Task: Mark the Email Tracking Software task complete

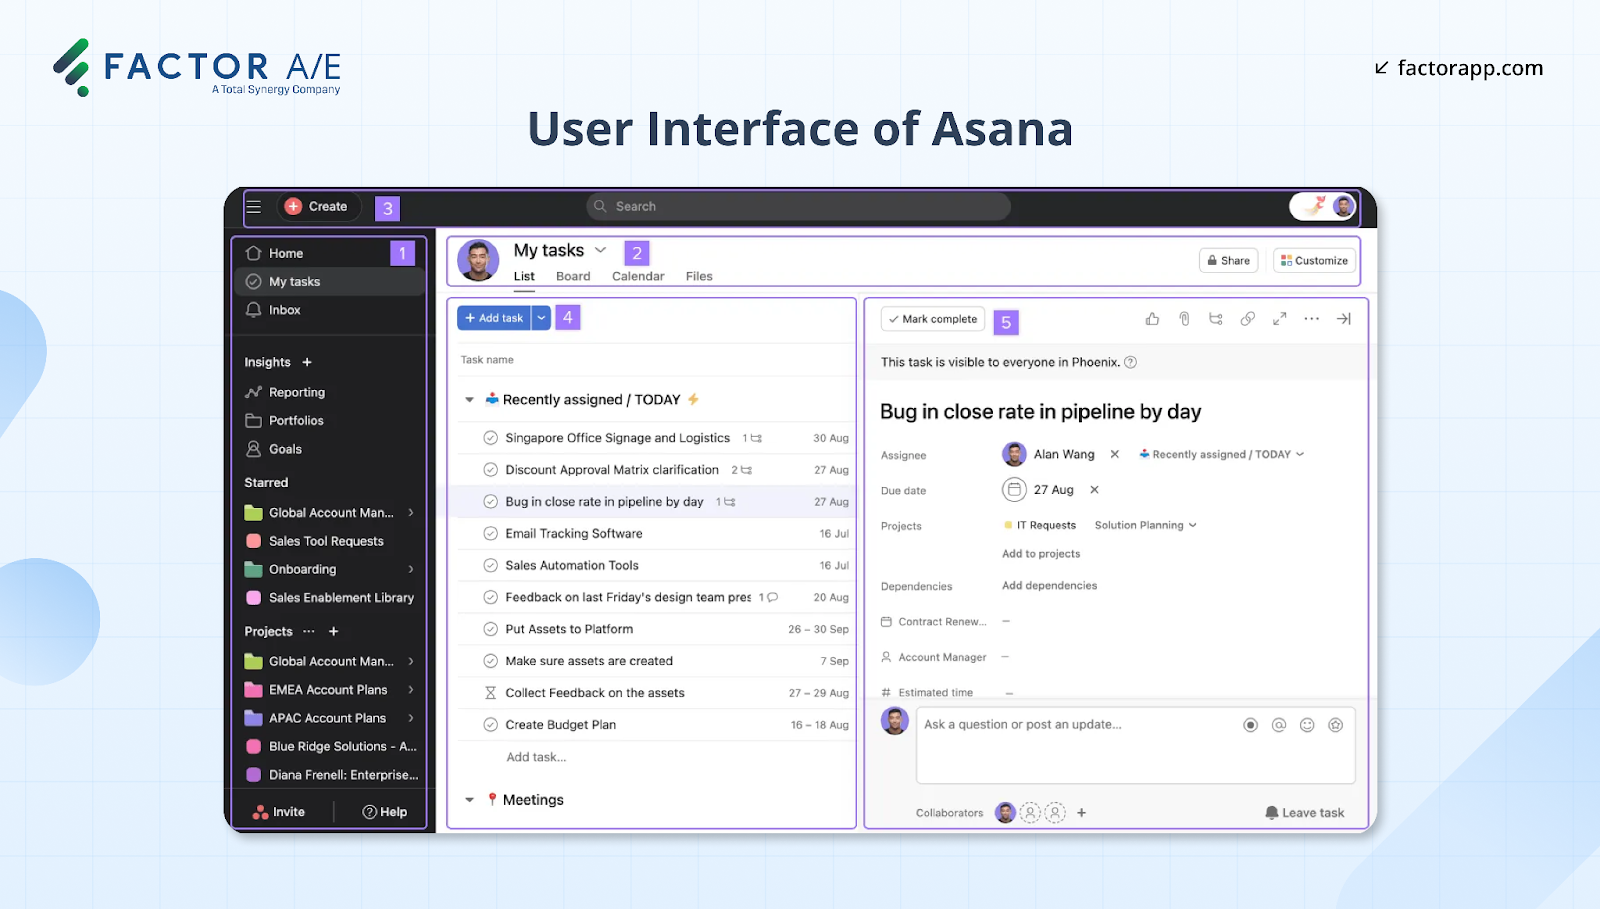Action: point(490,533)
